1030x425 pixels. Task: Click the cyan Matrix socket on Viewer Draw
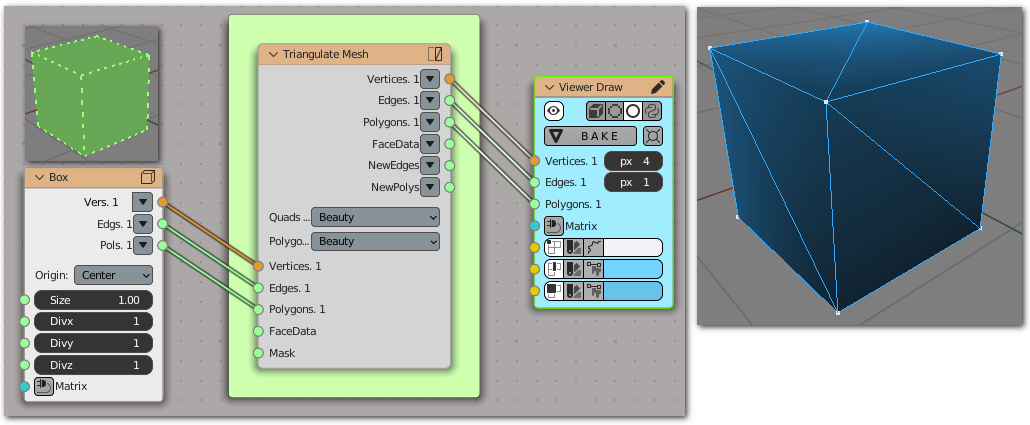(534, 226)
